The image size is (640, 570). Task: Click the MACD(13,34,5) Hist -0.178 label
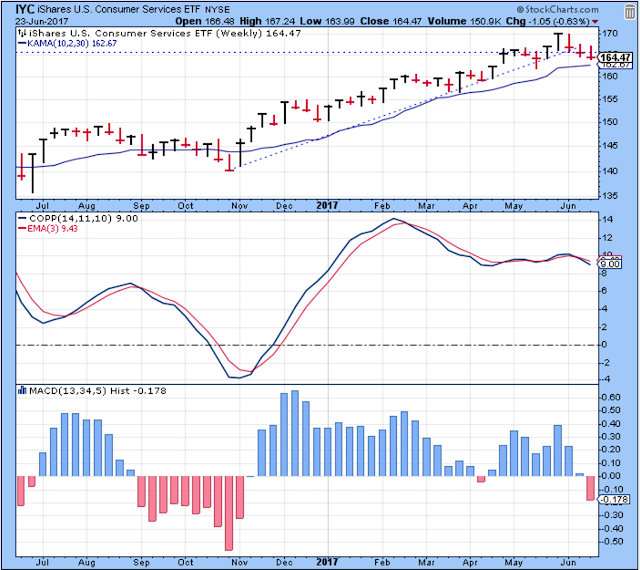(98, 391)
